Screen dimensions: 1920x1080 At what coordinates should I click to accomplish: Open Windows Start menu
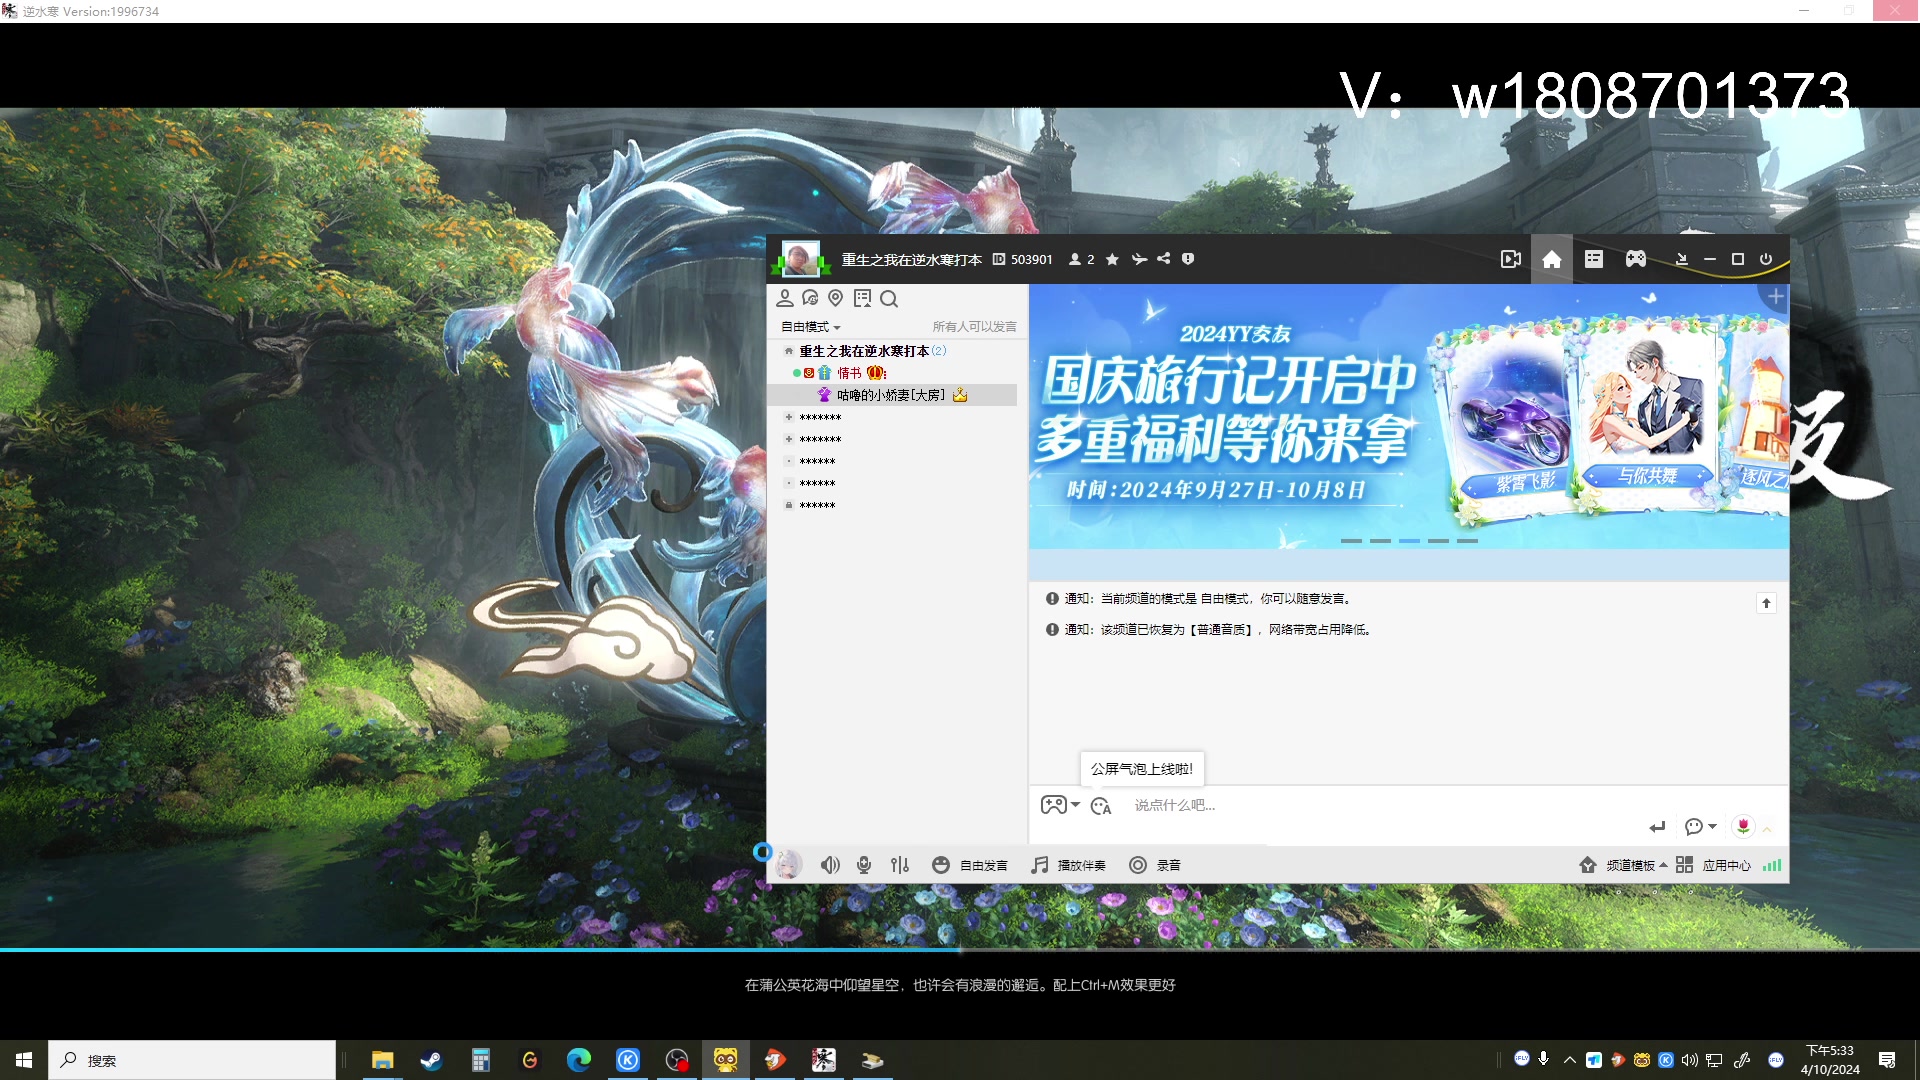click(x=24, y=1060)
